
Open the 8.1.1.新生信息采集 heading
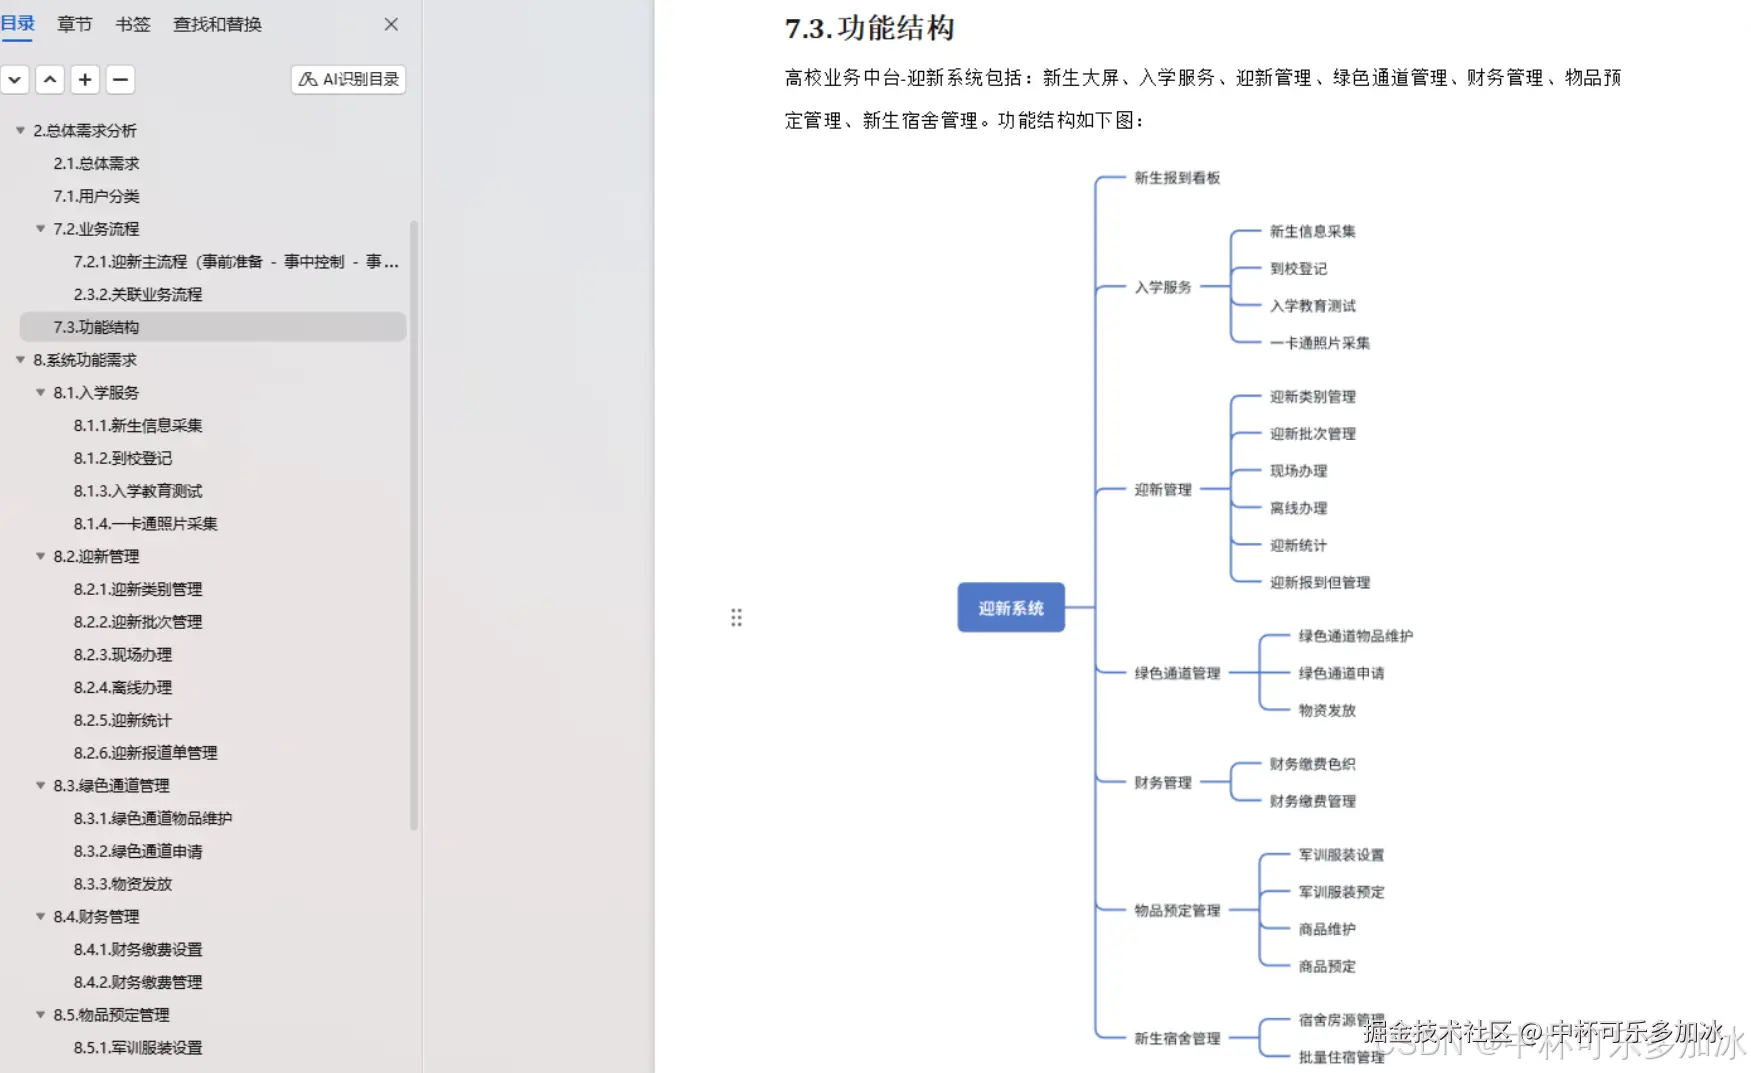[x=136, y=425]
